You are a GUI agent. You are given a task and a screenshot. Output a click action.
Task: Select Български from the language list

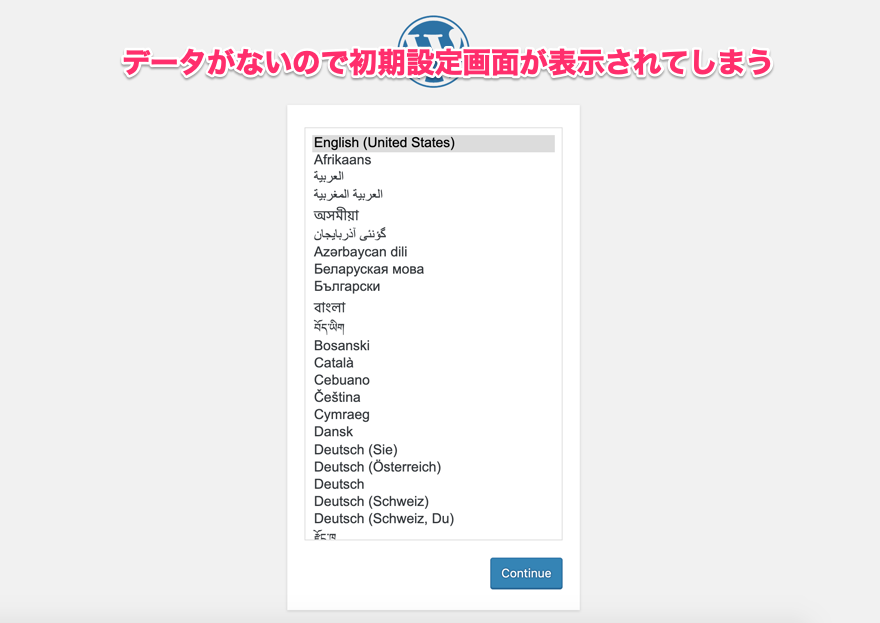point(346,287)
